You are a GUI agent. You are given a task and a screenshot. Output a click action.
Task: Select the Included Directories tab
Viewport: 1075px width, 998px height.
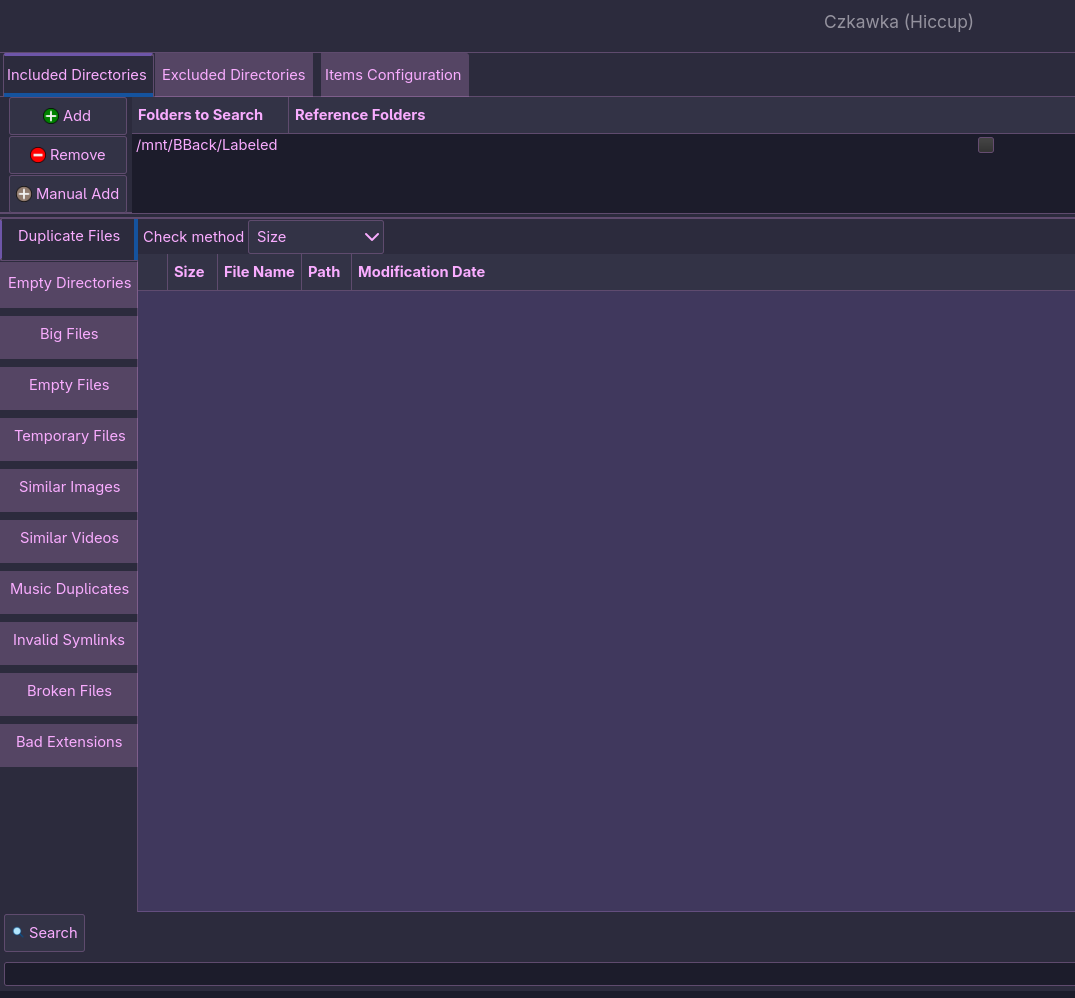(x=77, y=75)
